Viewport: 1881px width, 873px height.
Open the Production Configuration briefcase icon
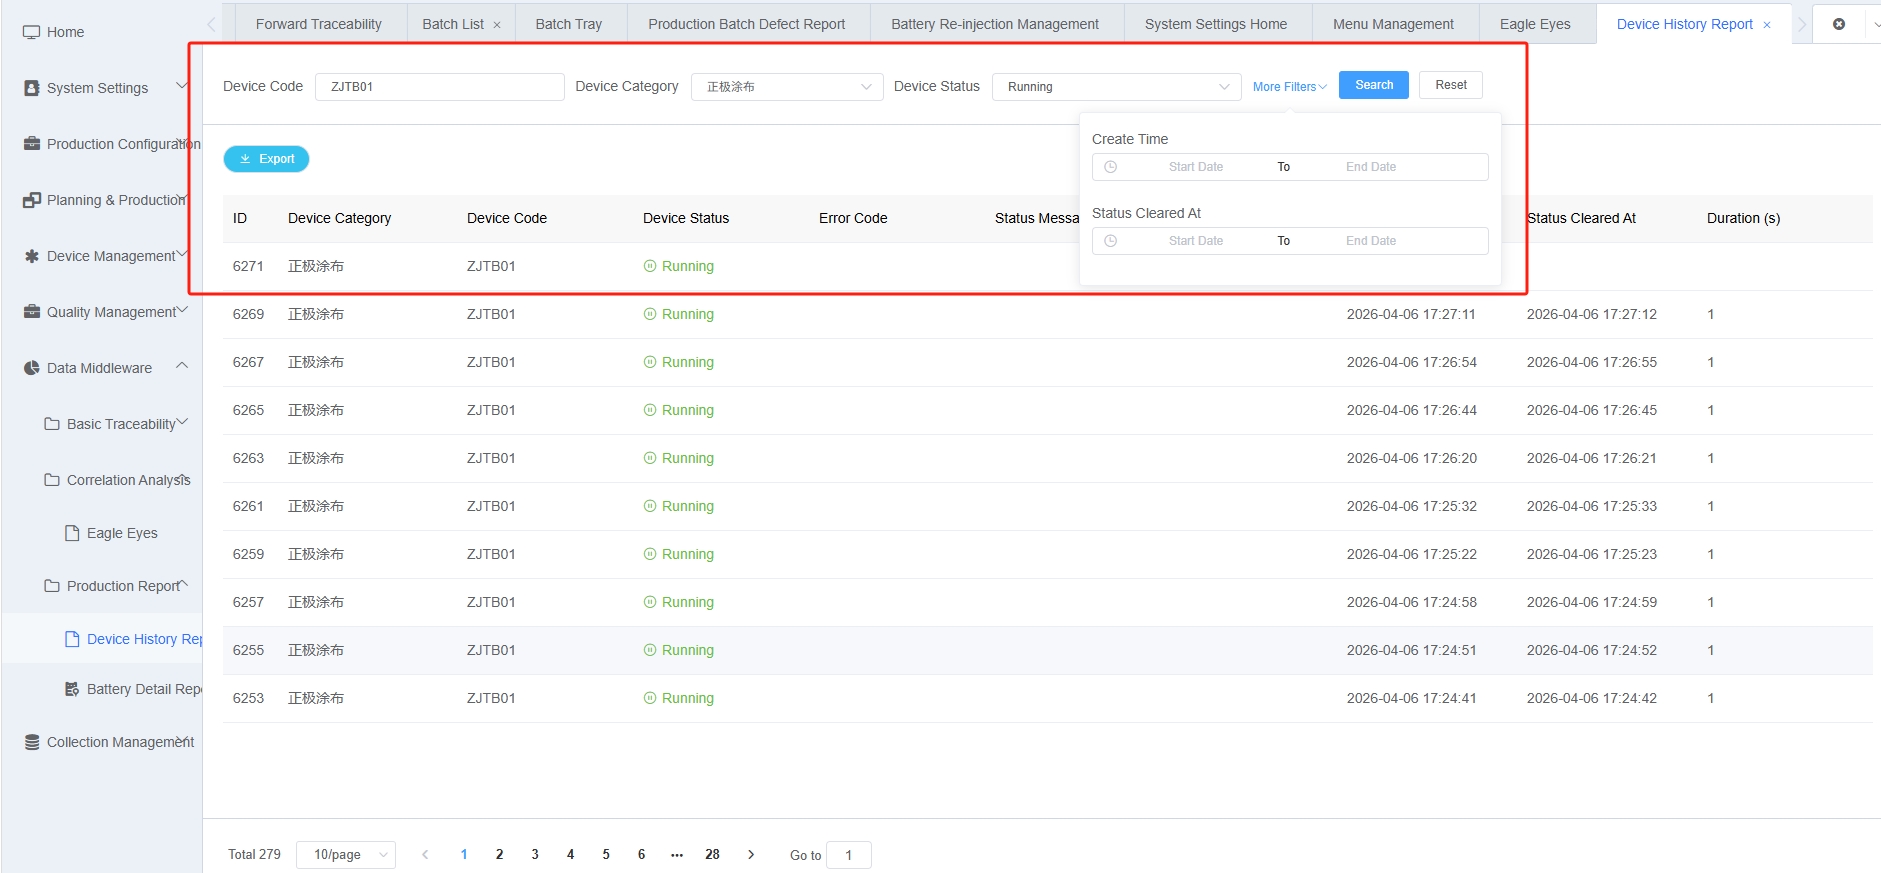tap(32, 144)
